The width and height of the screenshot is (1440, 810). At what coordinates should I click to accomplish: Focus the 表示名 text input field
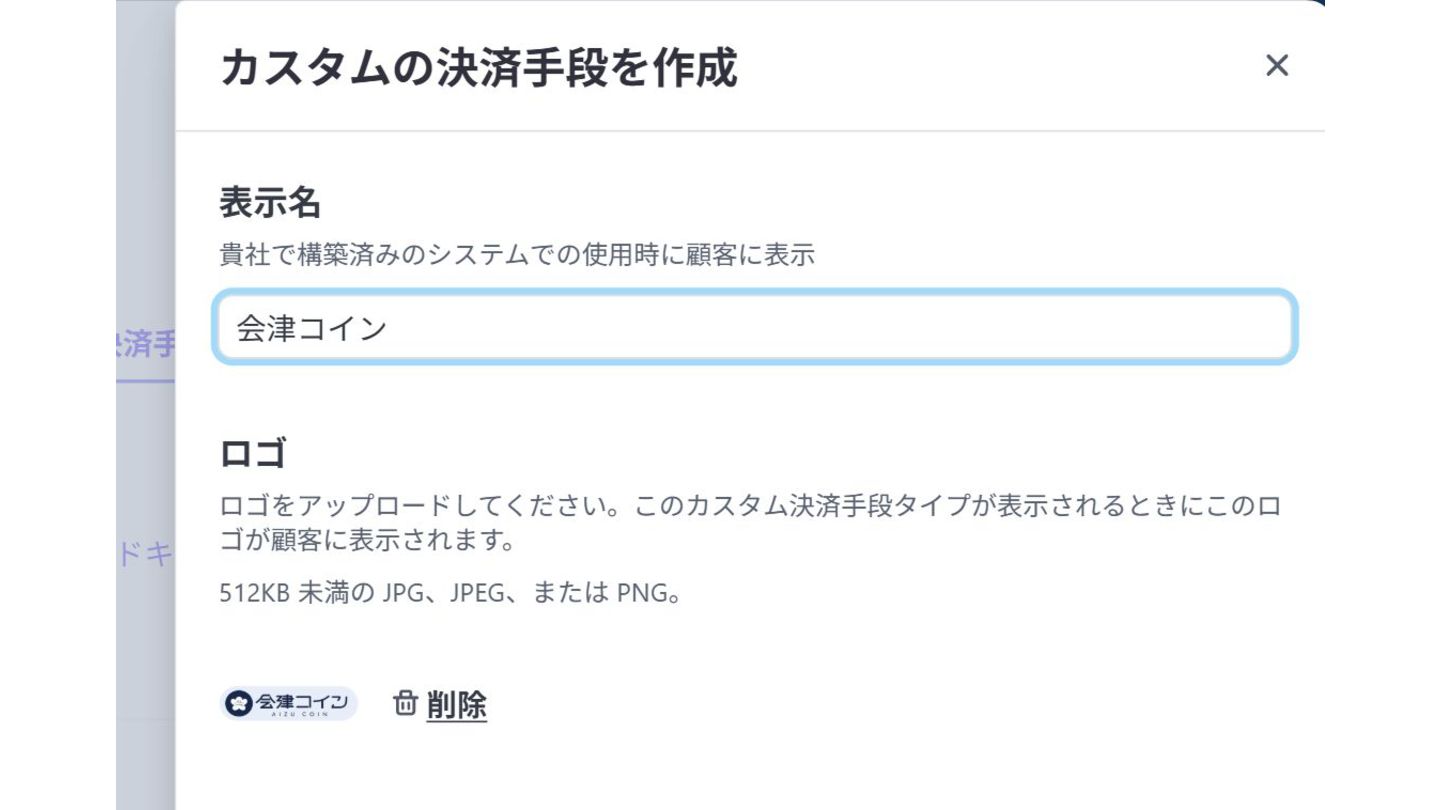pos(755,328)
